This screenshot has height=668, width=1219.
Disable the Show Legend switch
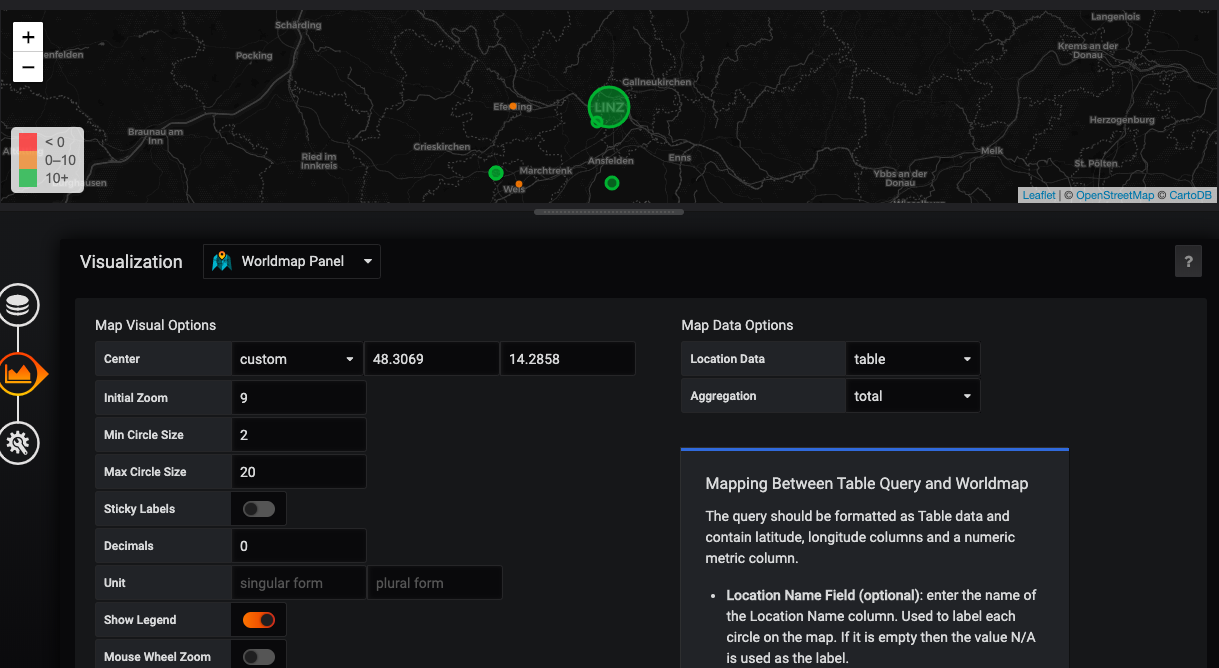259,620
